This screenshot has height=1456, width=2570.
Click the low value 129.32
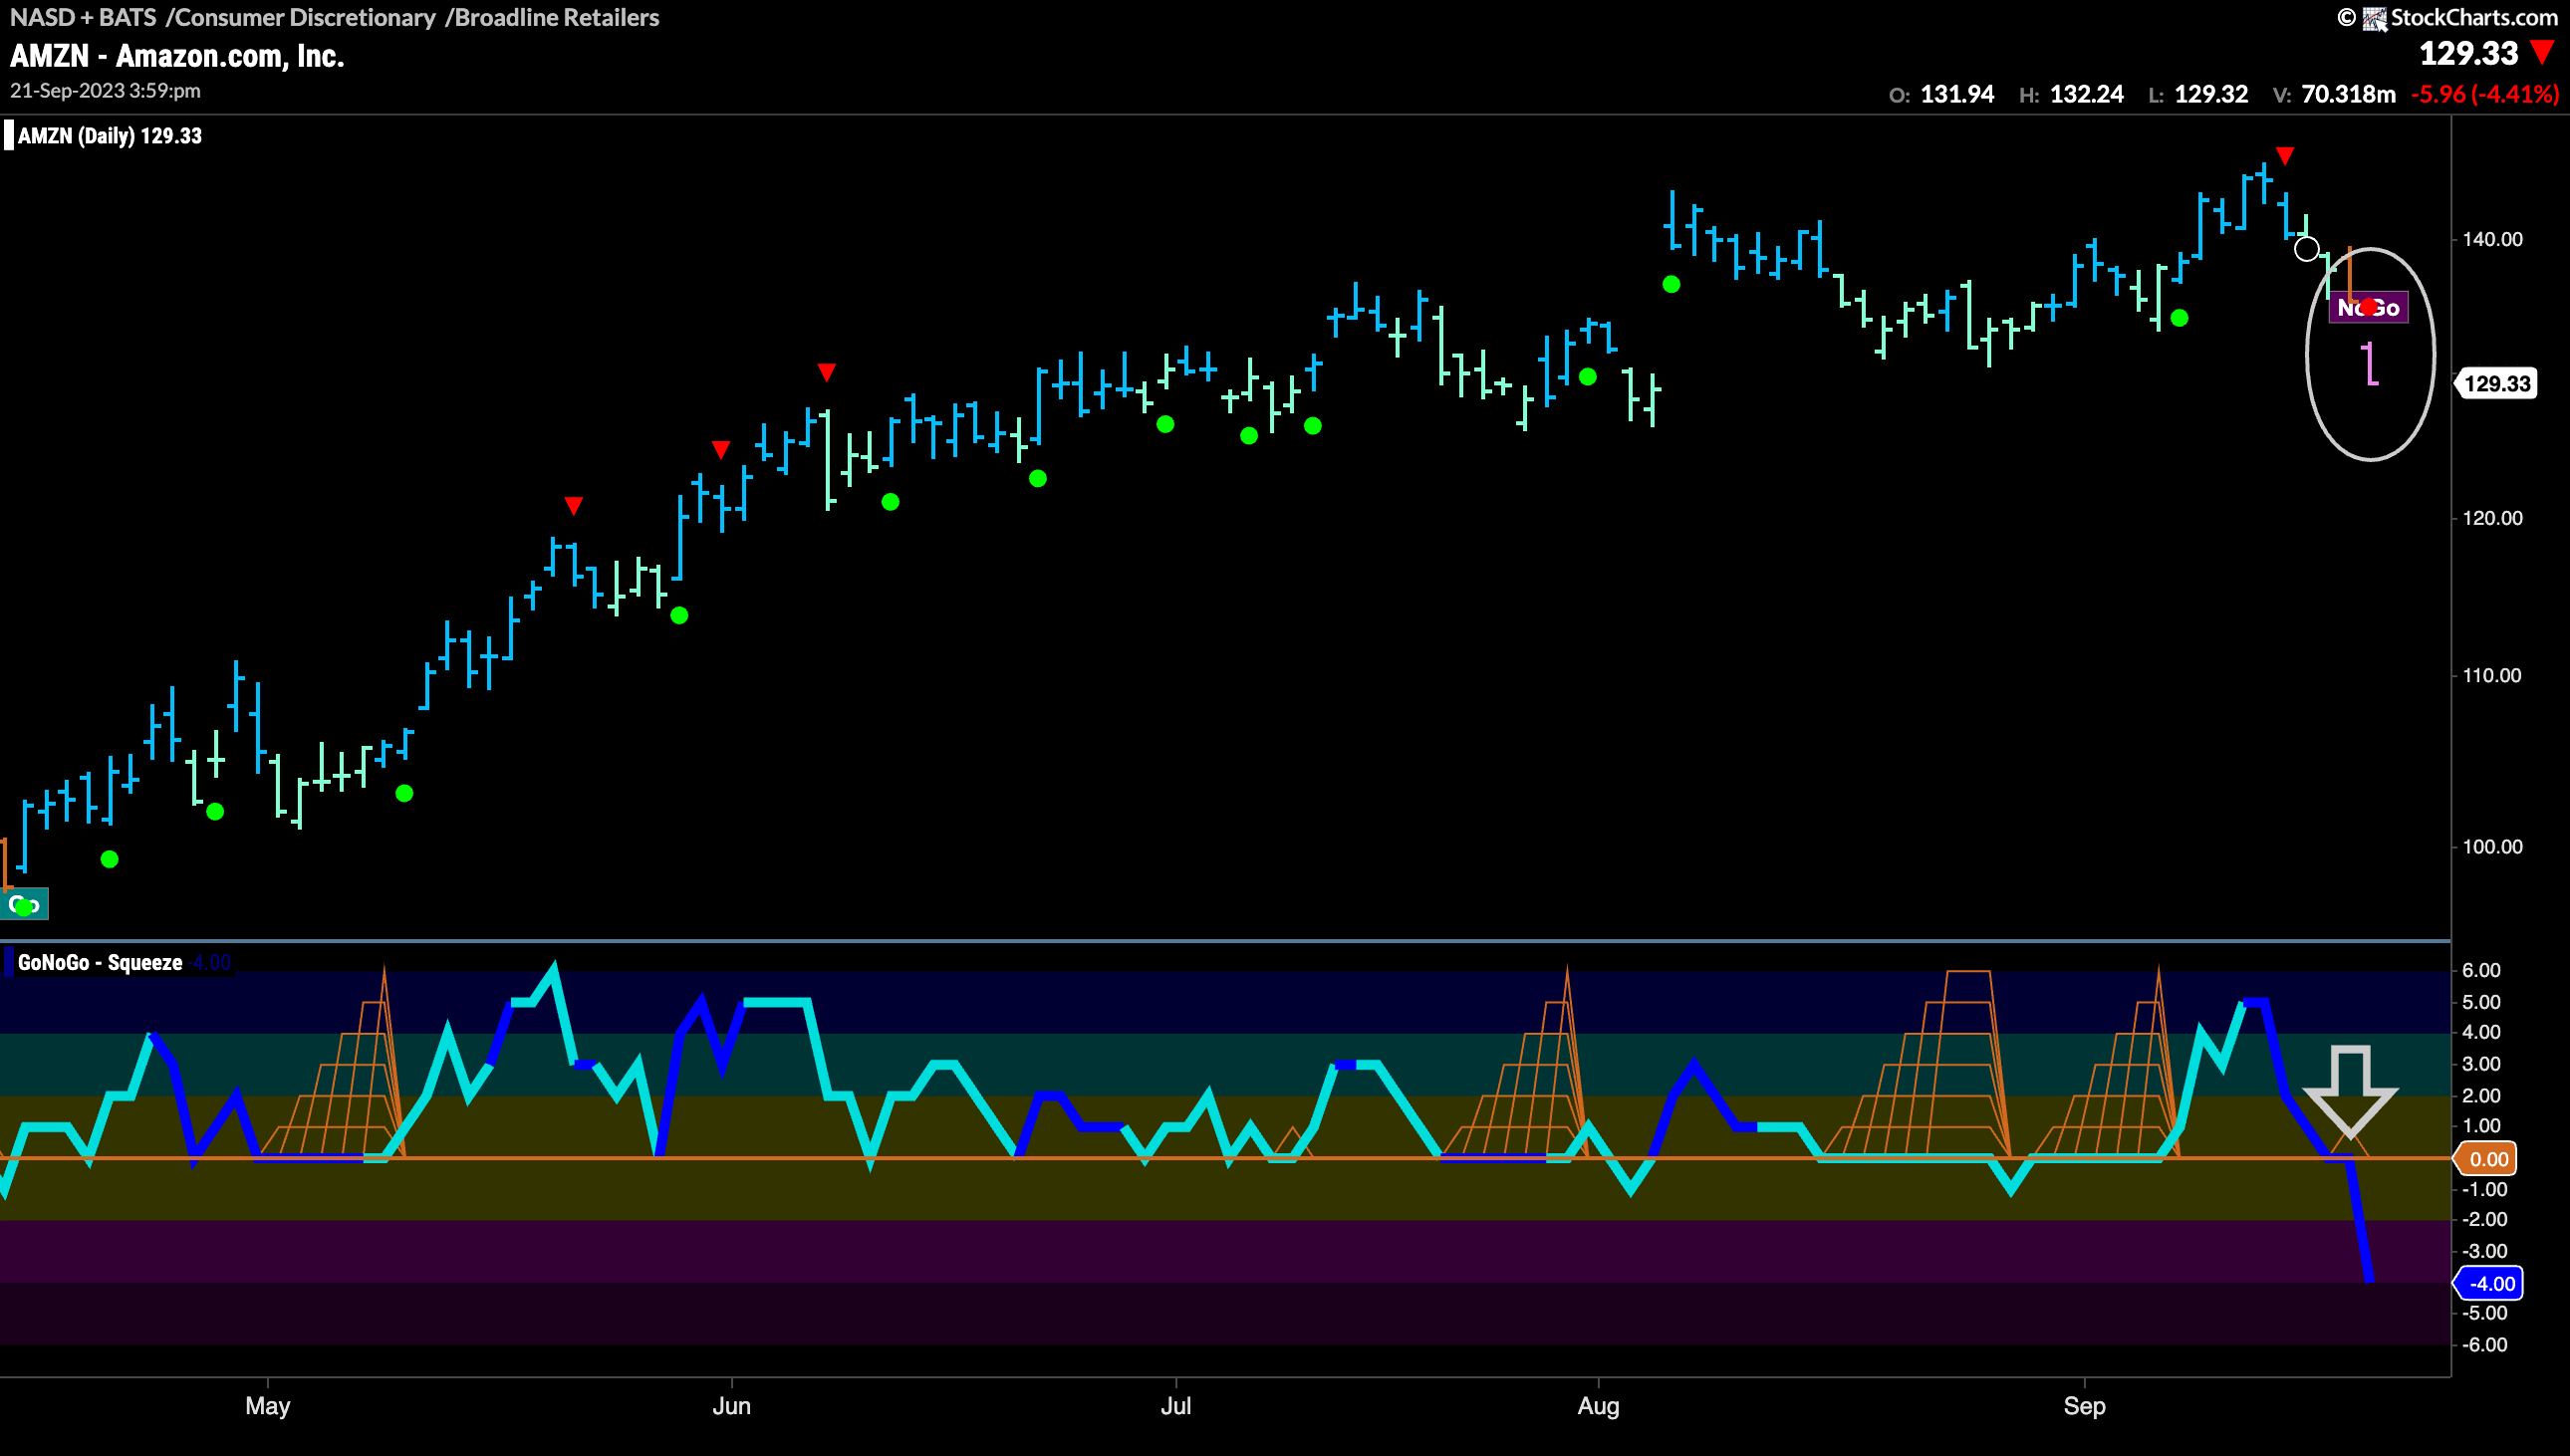pyautogui.click(x=2211, y=94)
